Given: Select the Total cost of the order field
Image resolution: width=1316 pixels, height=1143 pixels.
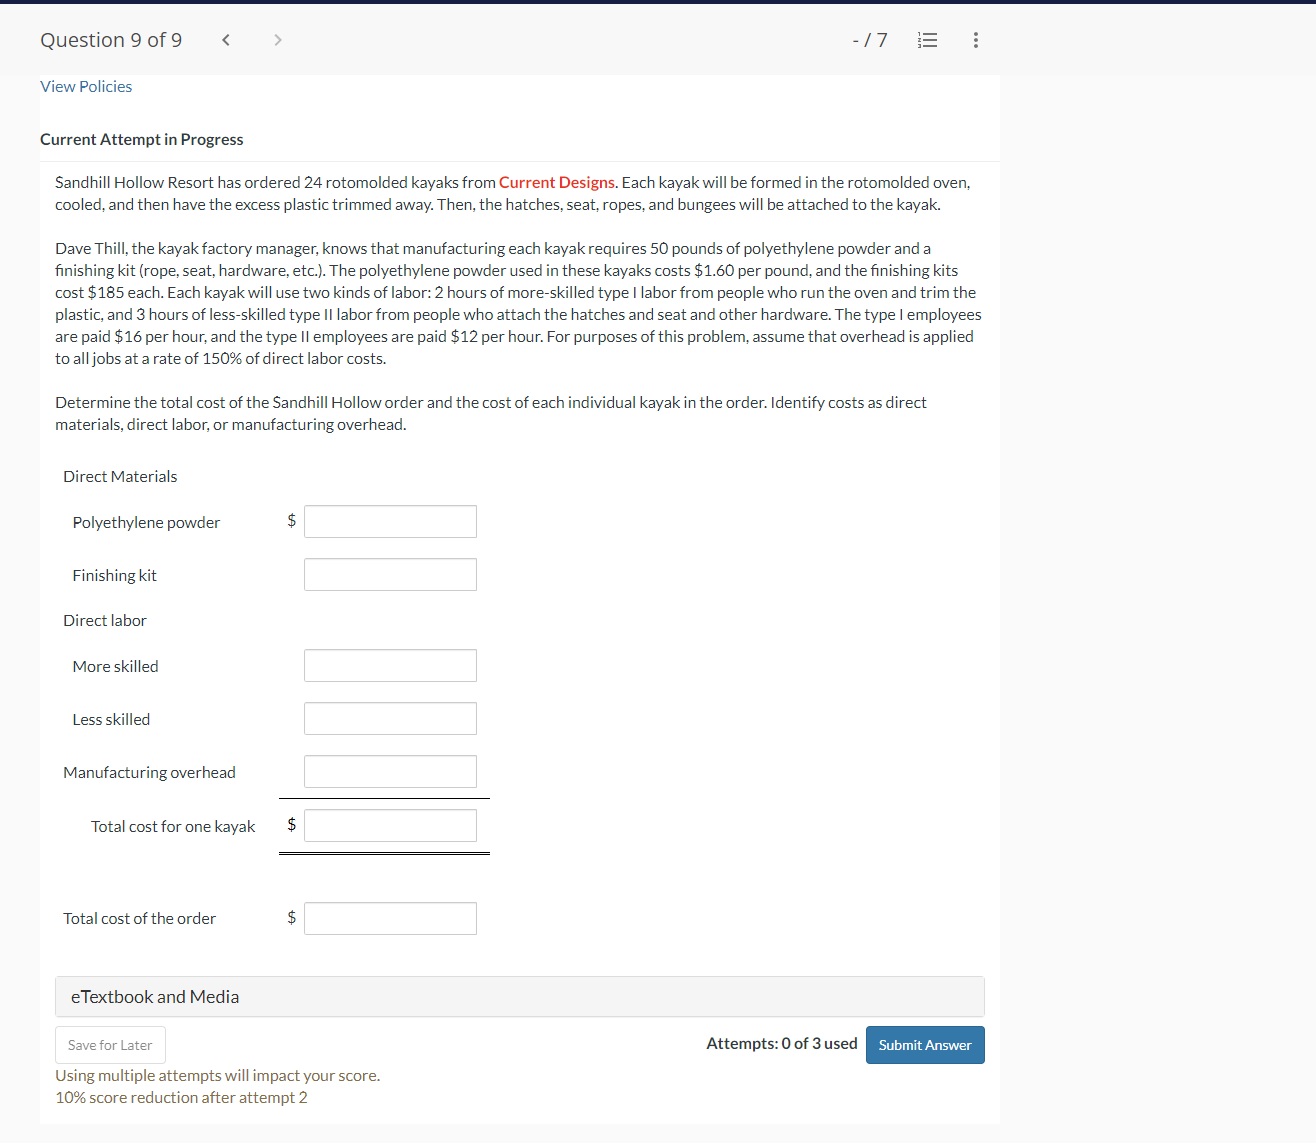Looking at the screenshot, I should [390, 918].
